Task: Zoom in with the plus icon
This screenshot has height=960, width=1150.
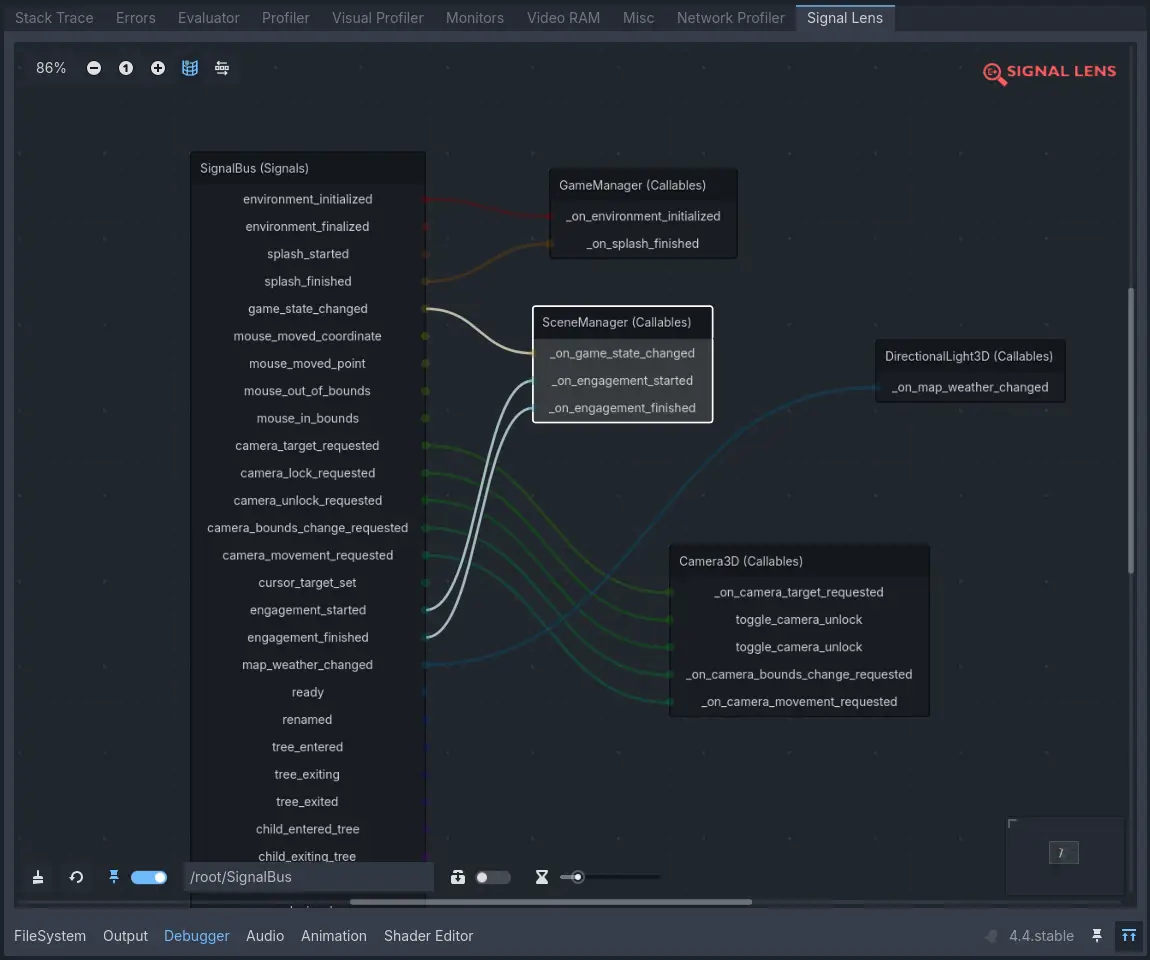Action: click(158, 68)
